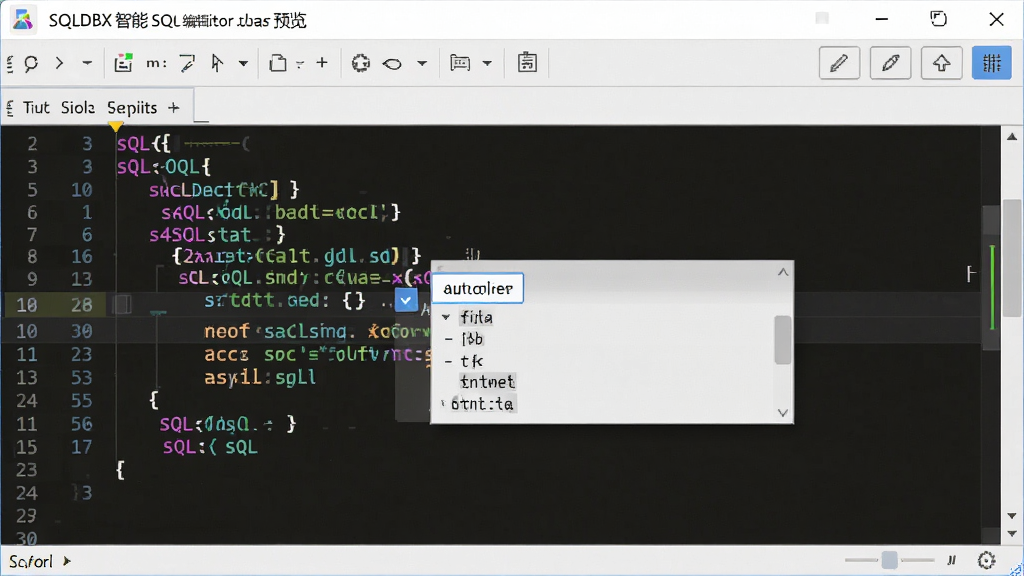Click the forward chevron toolbar icon

59,63
